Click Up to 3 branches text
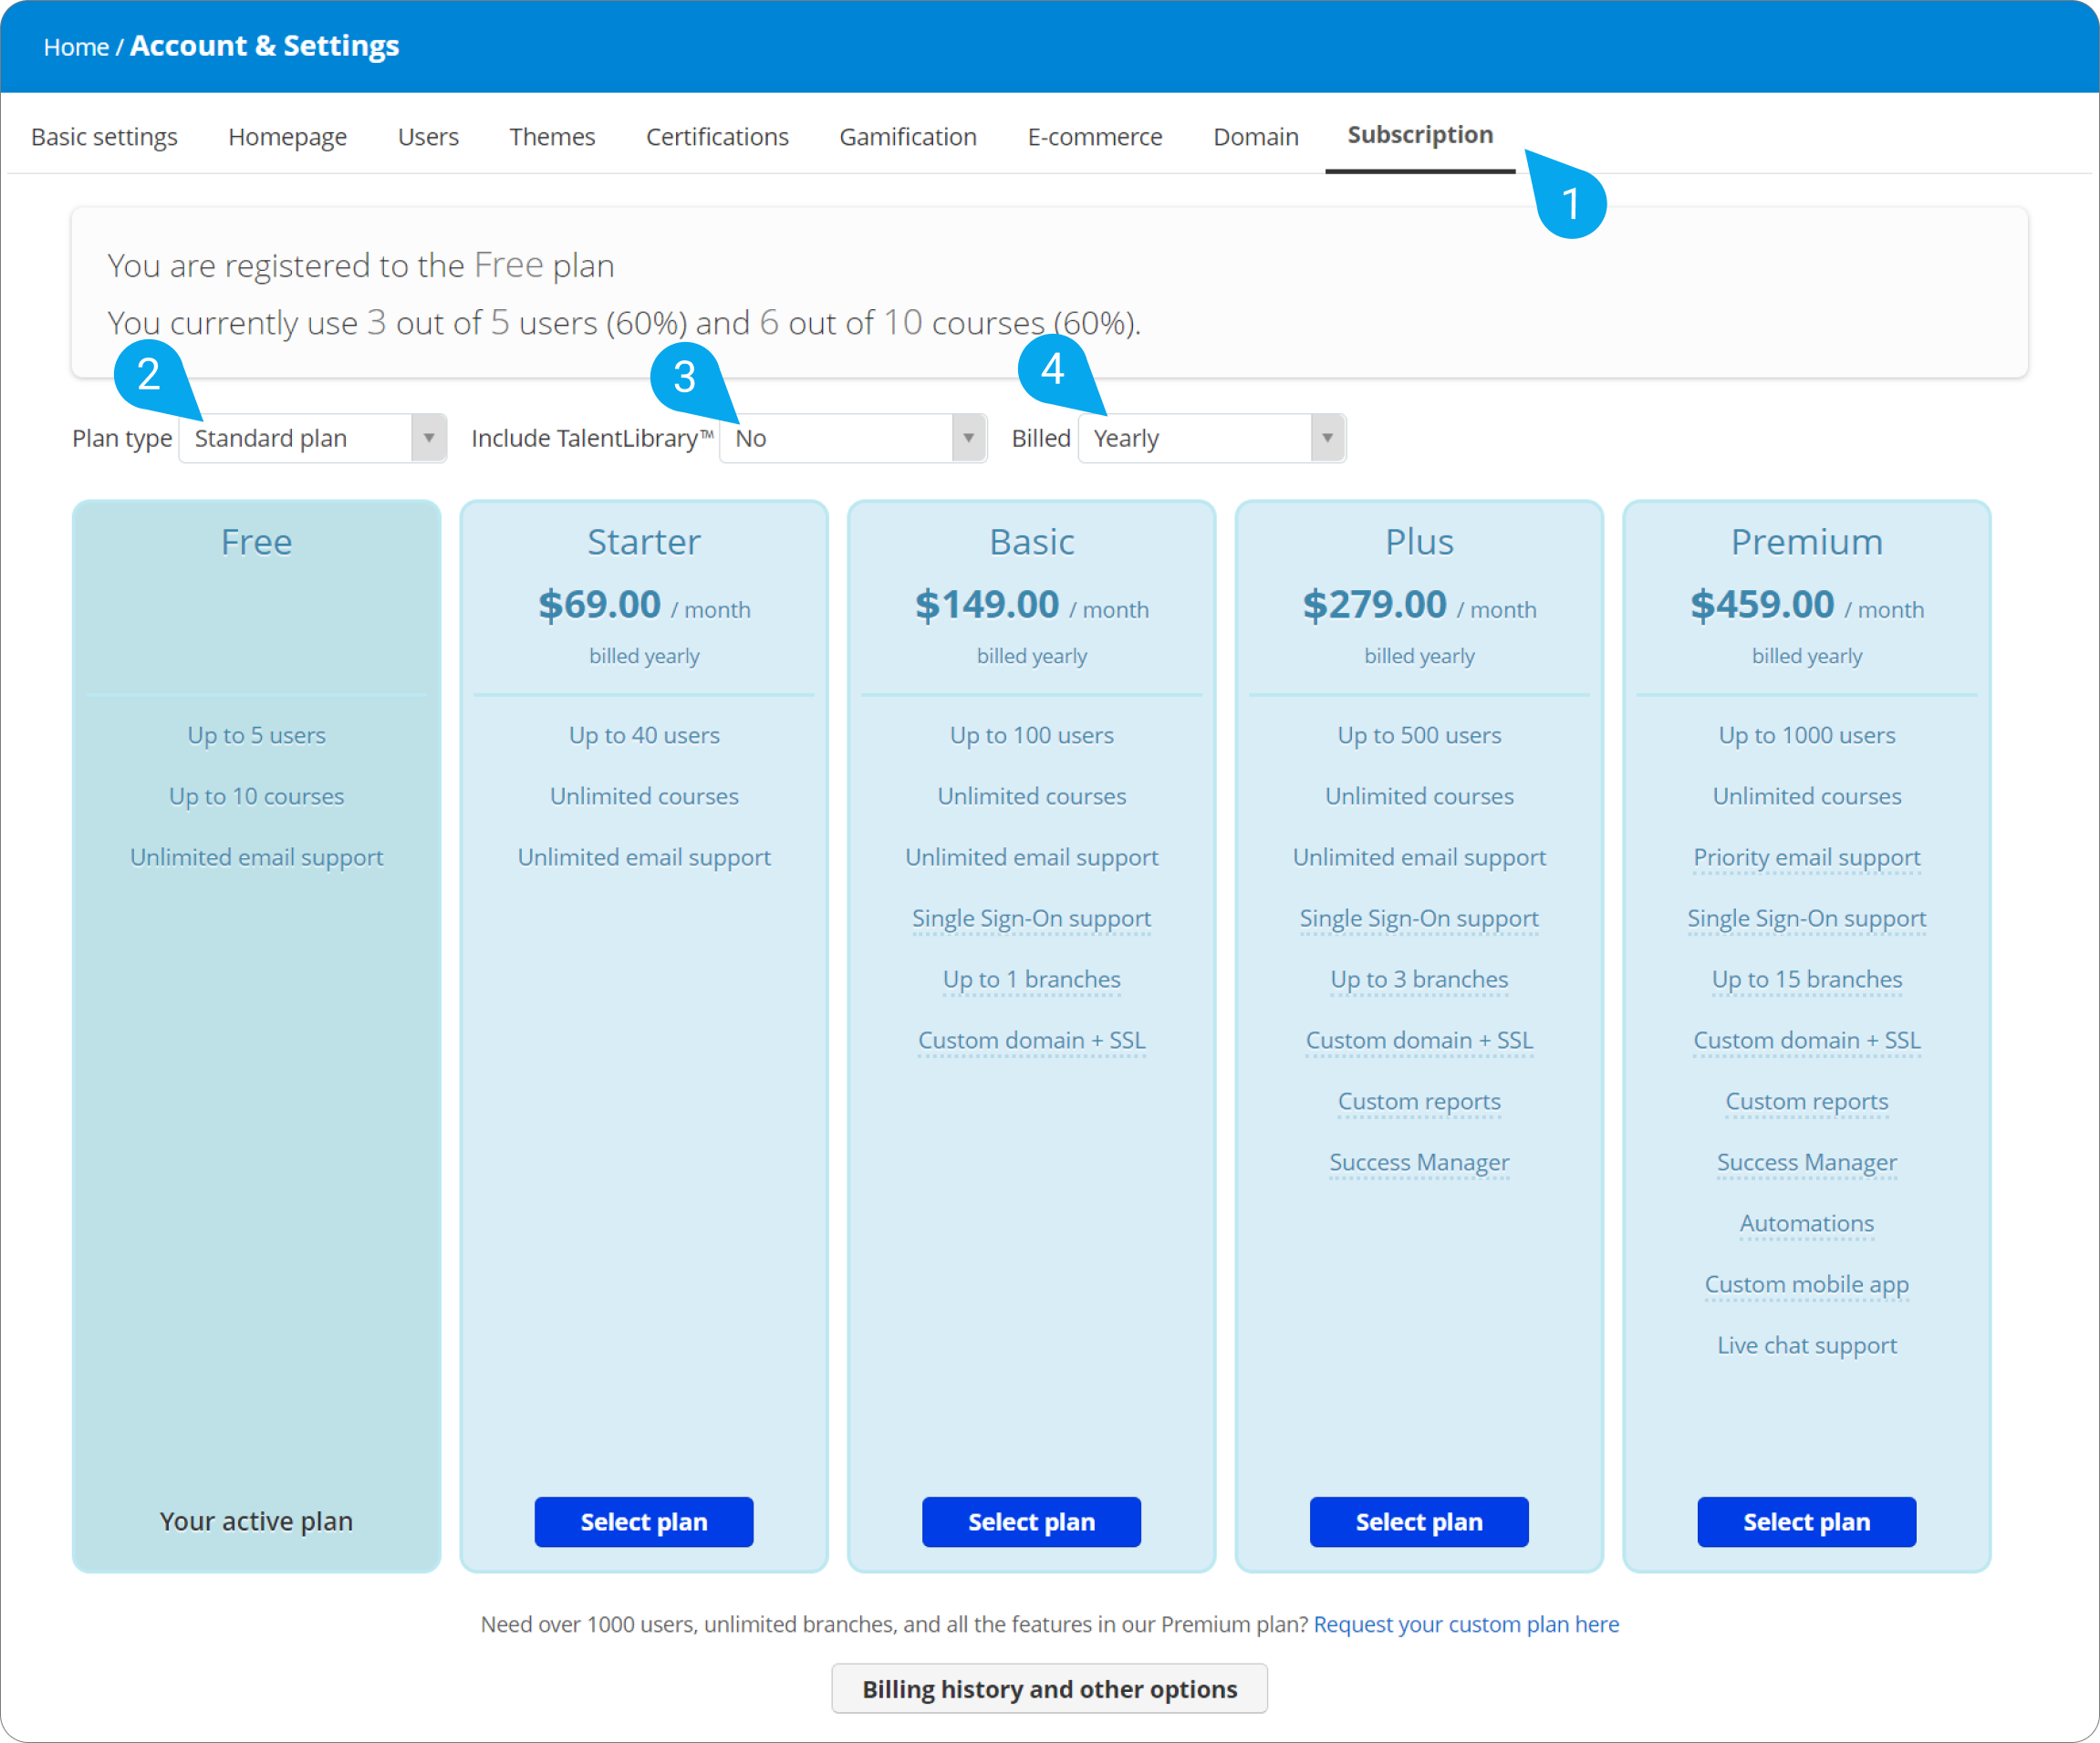2100x1743 pixels. tap(1419, 979)
